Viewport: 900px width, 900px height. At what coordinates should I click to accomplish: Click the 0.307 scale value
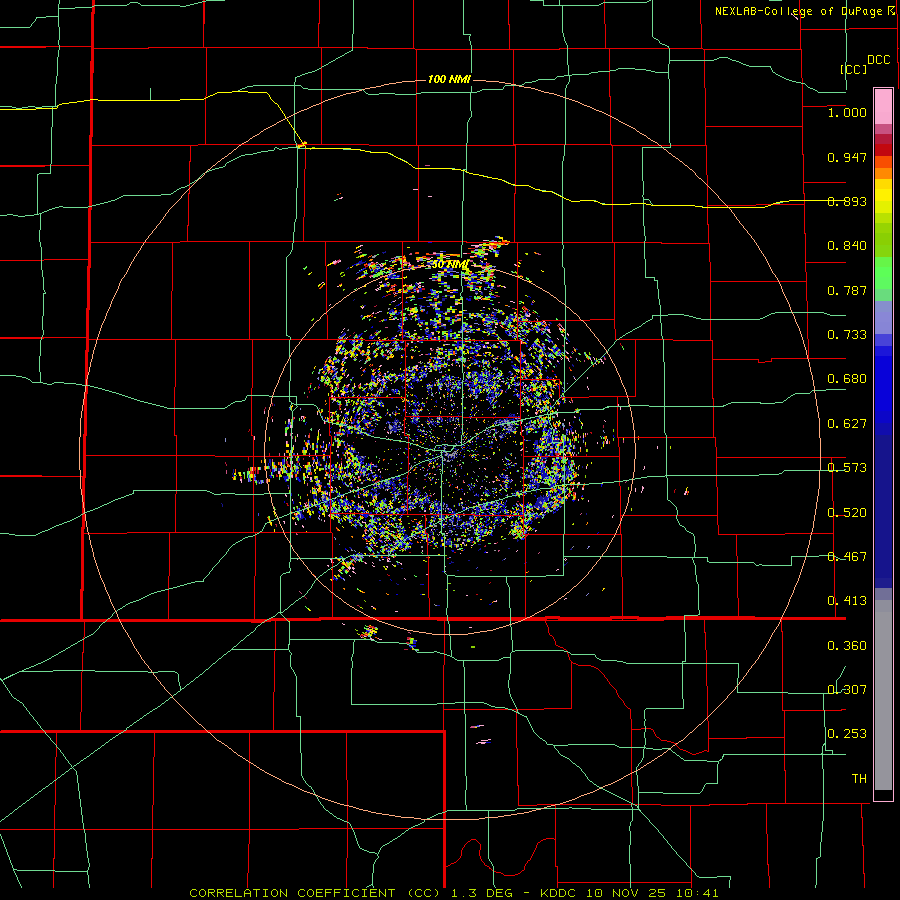point(847,690)
